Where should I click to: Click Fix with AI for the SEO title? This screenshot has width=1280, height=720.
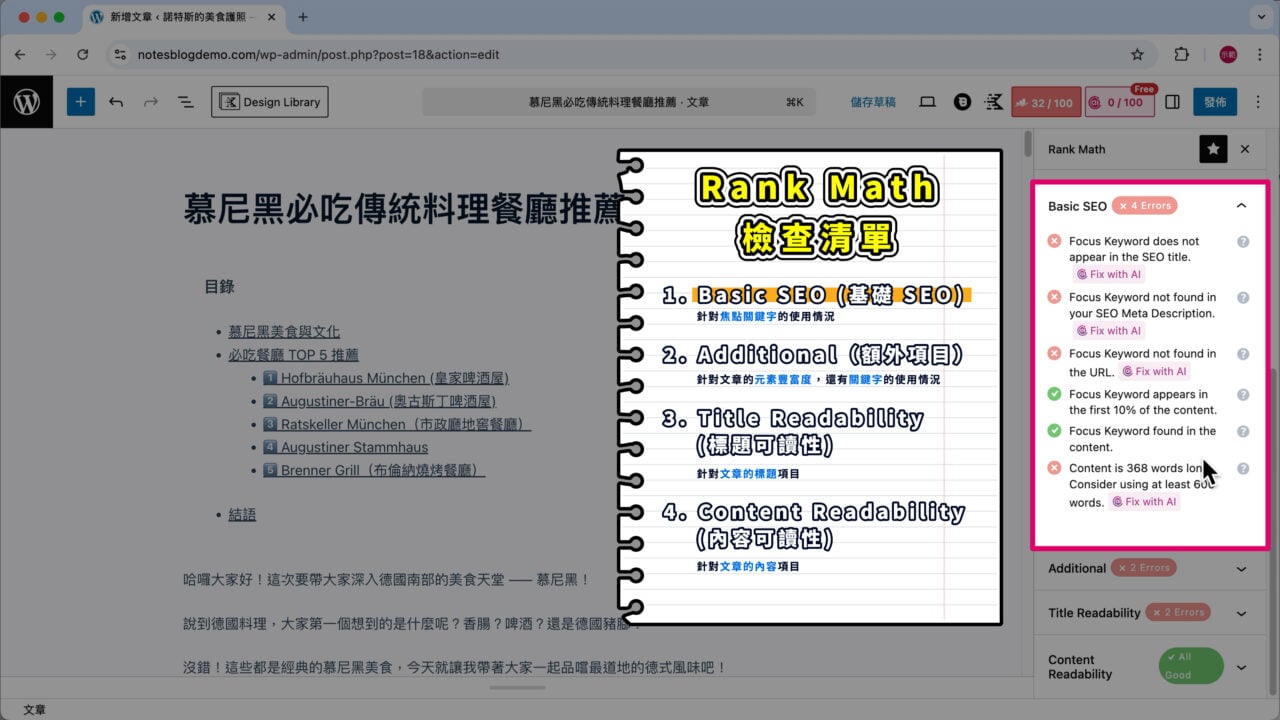1109,273
